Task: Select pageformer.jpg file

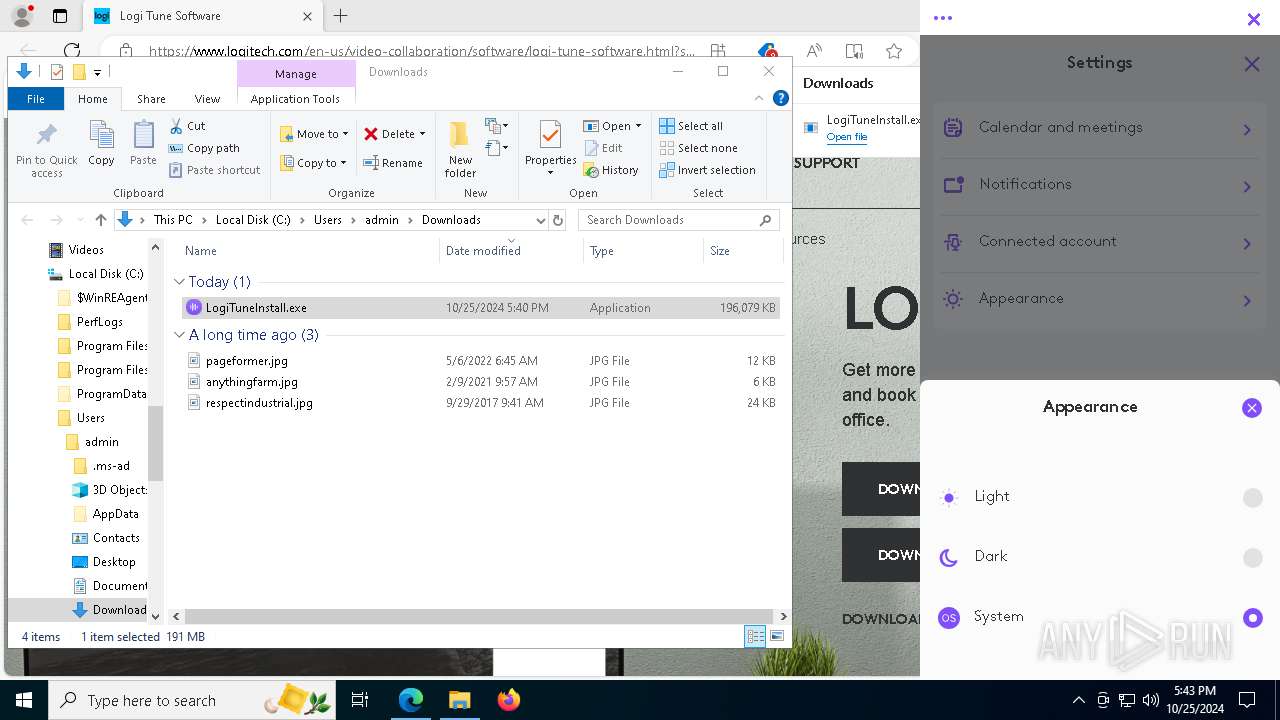Action: coord(246,361)
